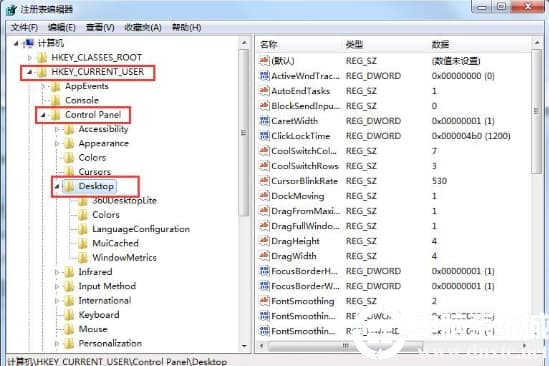549x366 pixels.
Task: Select the DragWidth value name
Action: tap(294, 256)
